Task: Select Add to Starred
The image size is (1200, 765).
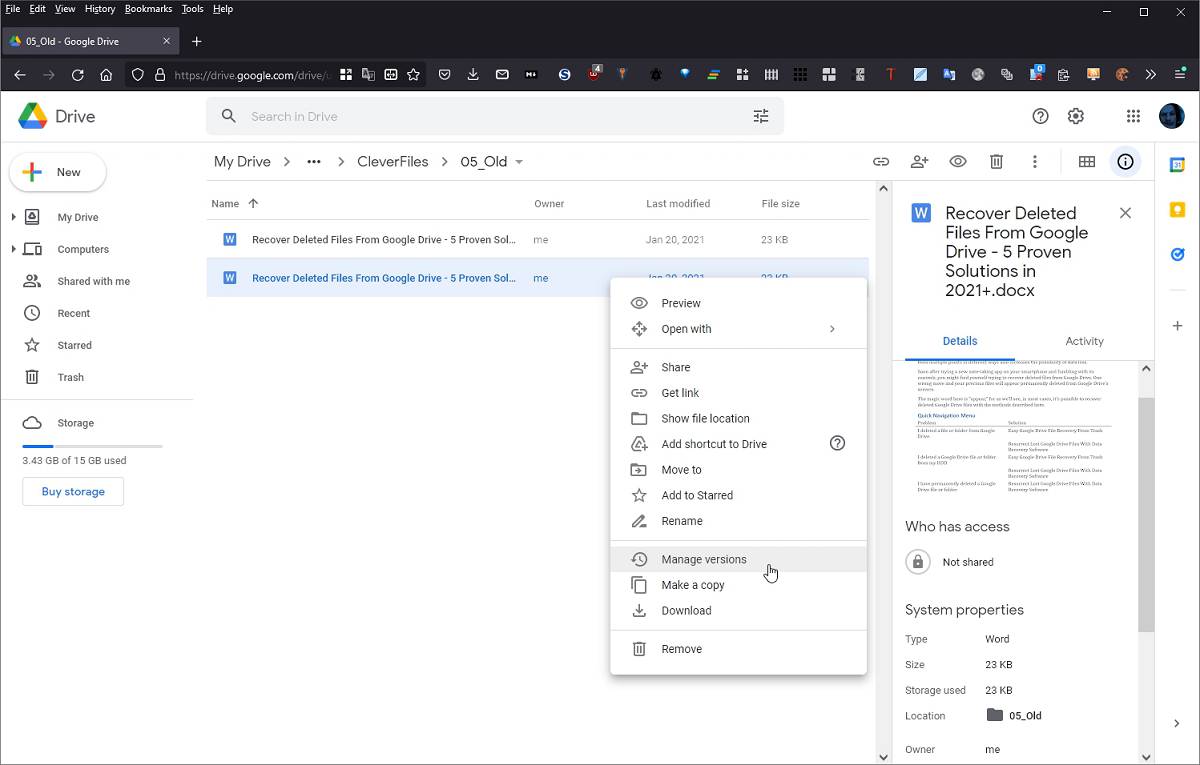Action: [x=738, y=495]
